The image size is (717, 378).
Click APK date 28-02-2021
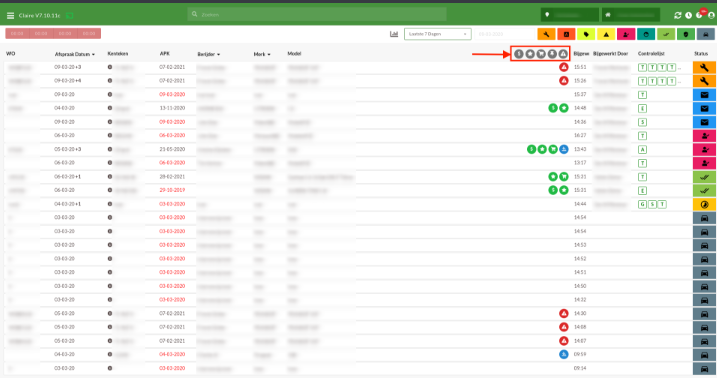click(172, 176)
